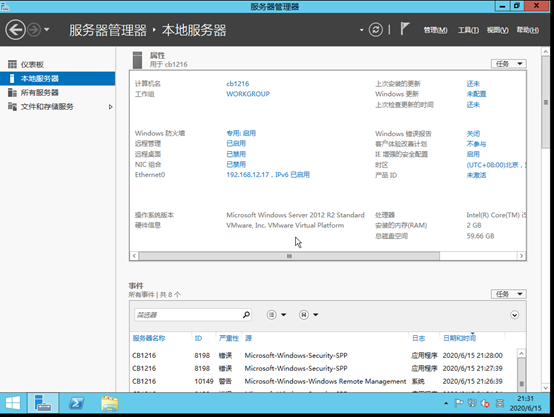Image resolution: width=554 pixels, height=417 pixels.
Task: Click the 所有服务器 sidebar icon
Action: (x=12, y=93)
